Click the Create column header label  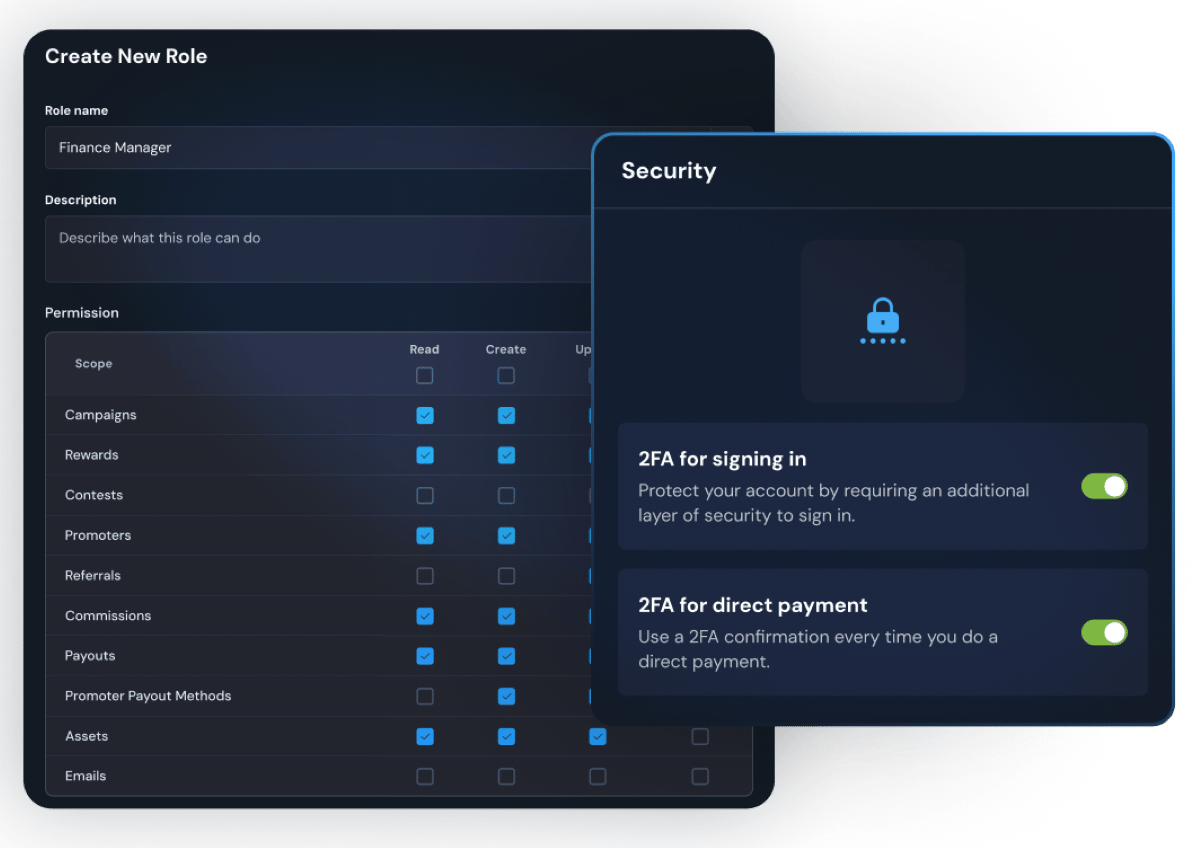506,349
